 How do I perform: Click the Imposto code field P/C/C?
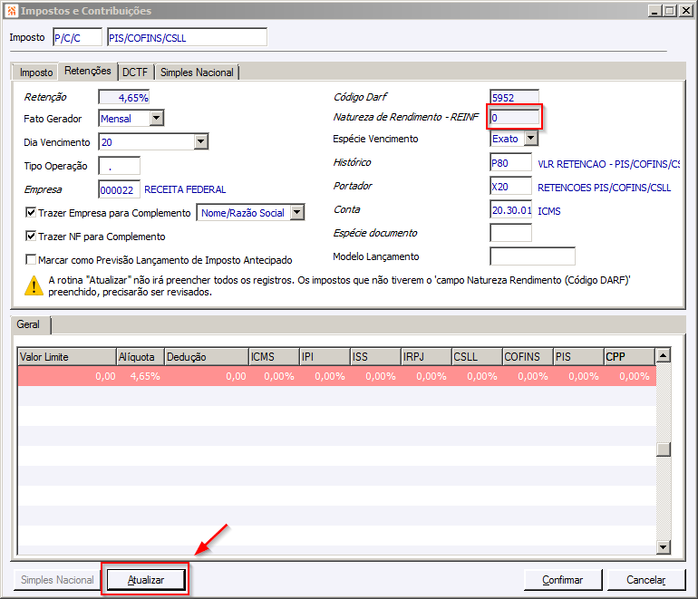click(x=77, y=37)
